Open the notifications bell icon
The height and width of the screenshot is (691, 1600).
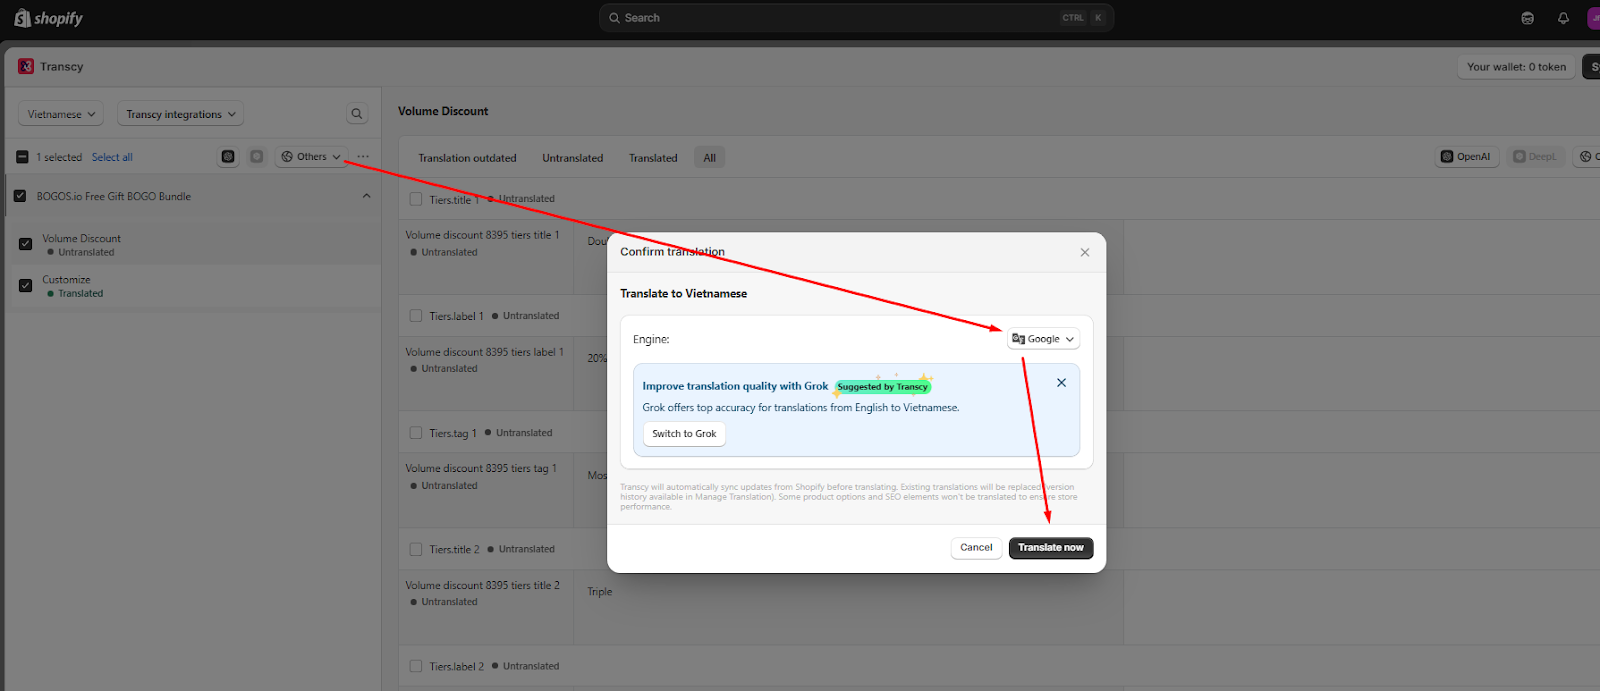[x=1563, y=18]
